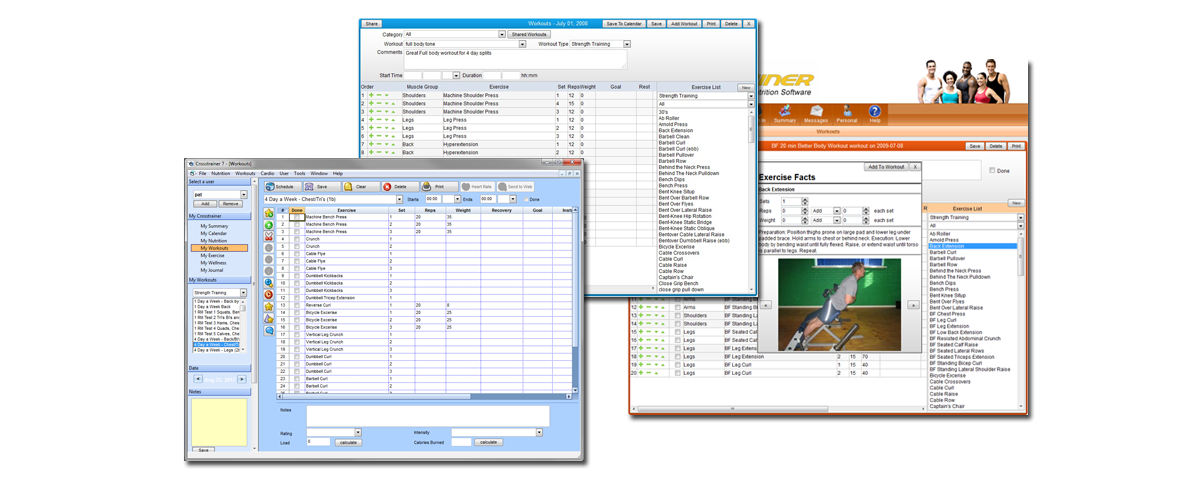Click the green plus icon in the side icon column
This screenshot has height=500, width=1200.
(x=269, y=225)
